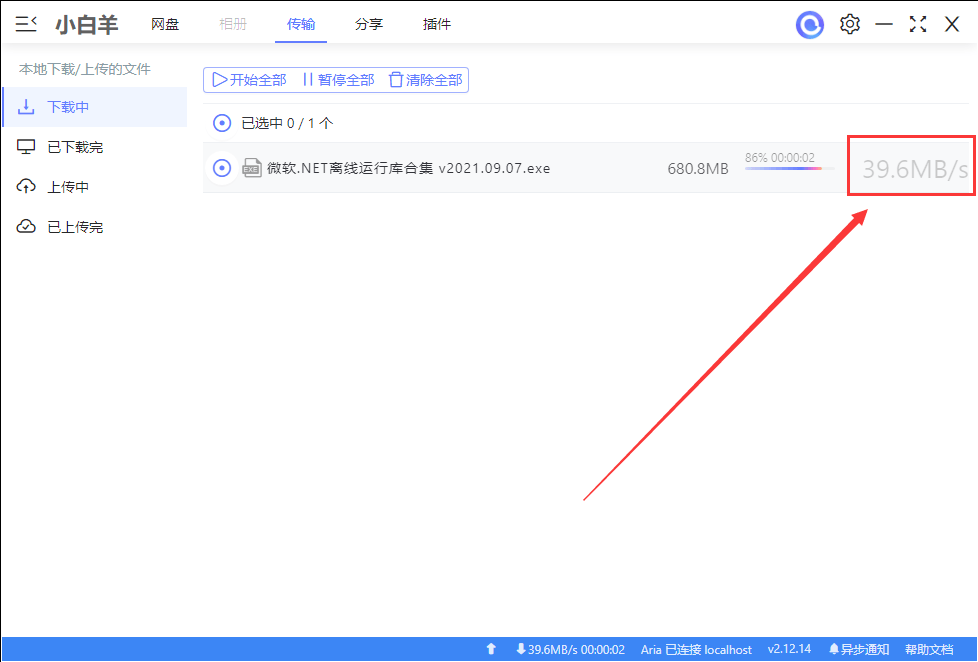This screenshot has height=662, width=978.
Task: Select the 下载中 sidebar item
Action: [95, 107]
